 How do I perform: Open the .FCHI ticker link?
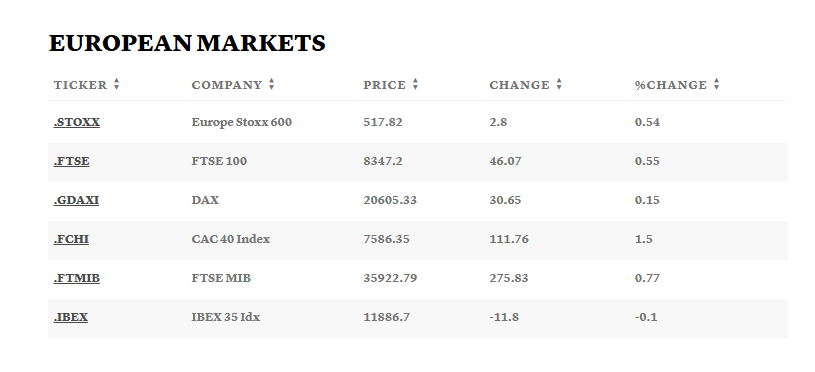pos(71,239)
